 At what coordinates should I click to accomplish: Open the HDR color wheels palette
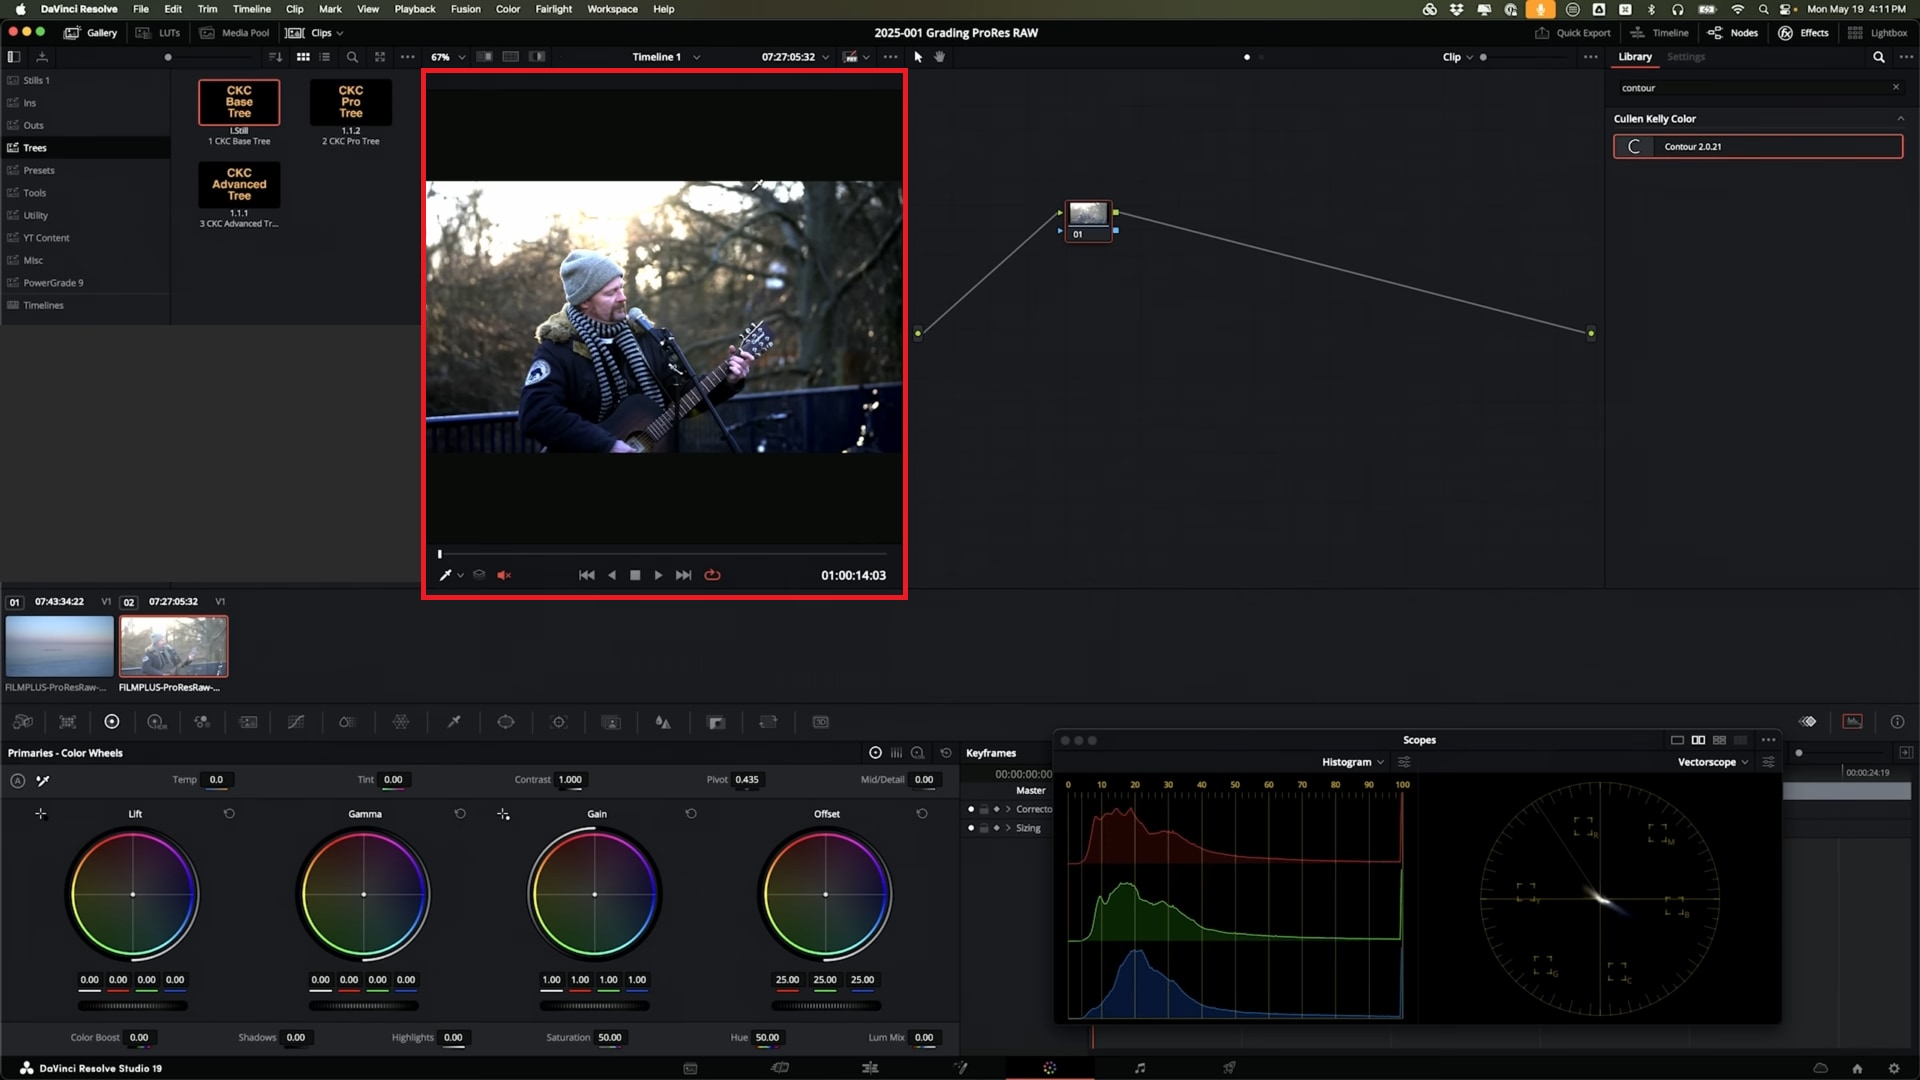click(157, 722)
